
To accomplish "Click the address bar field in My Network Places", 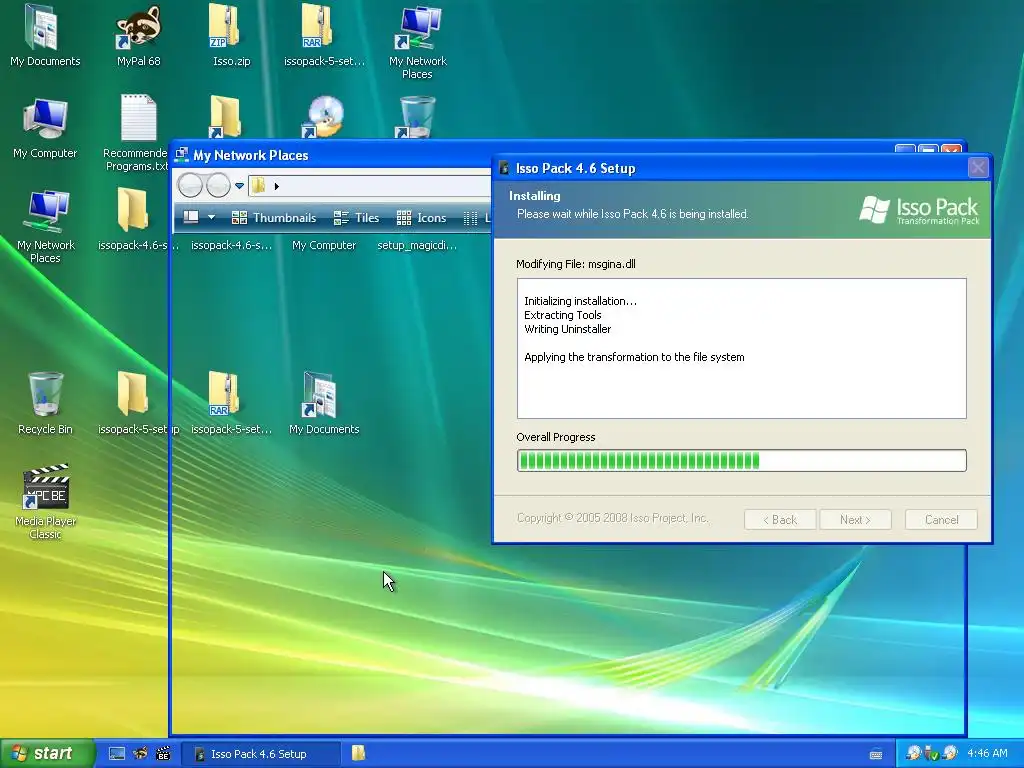I will coord(369,186).
